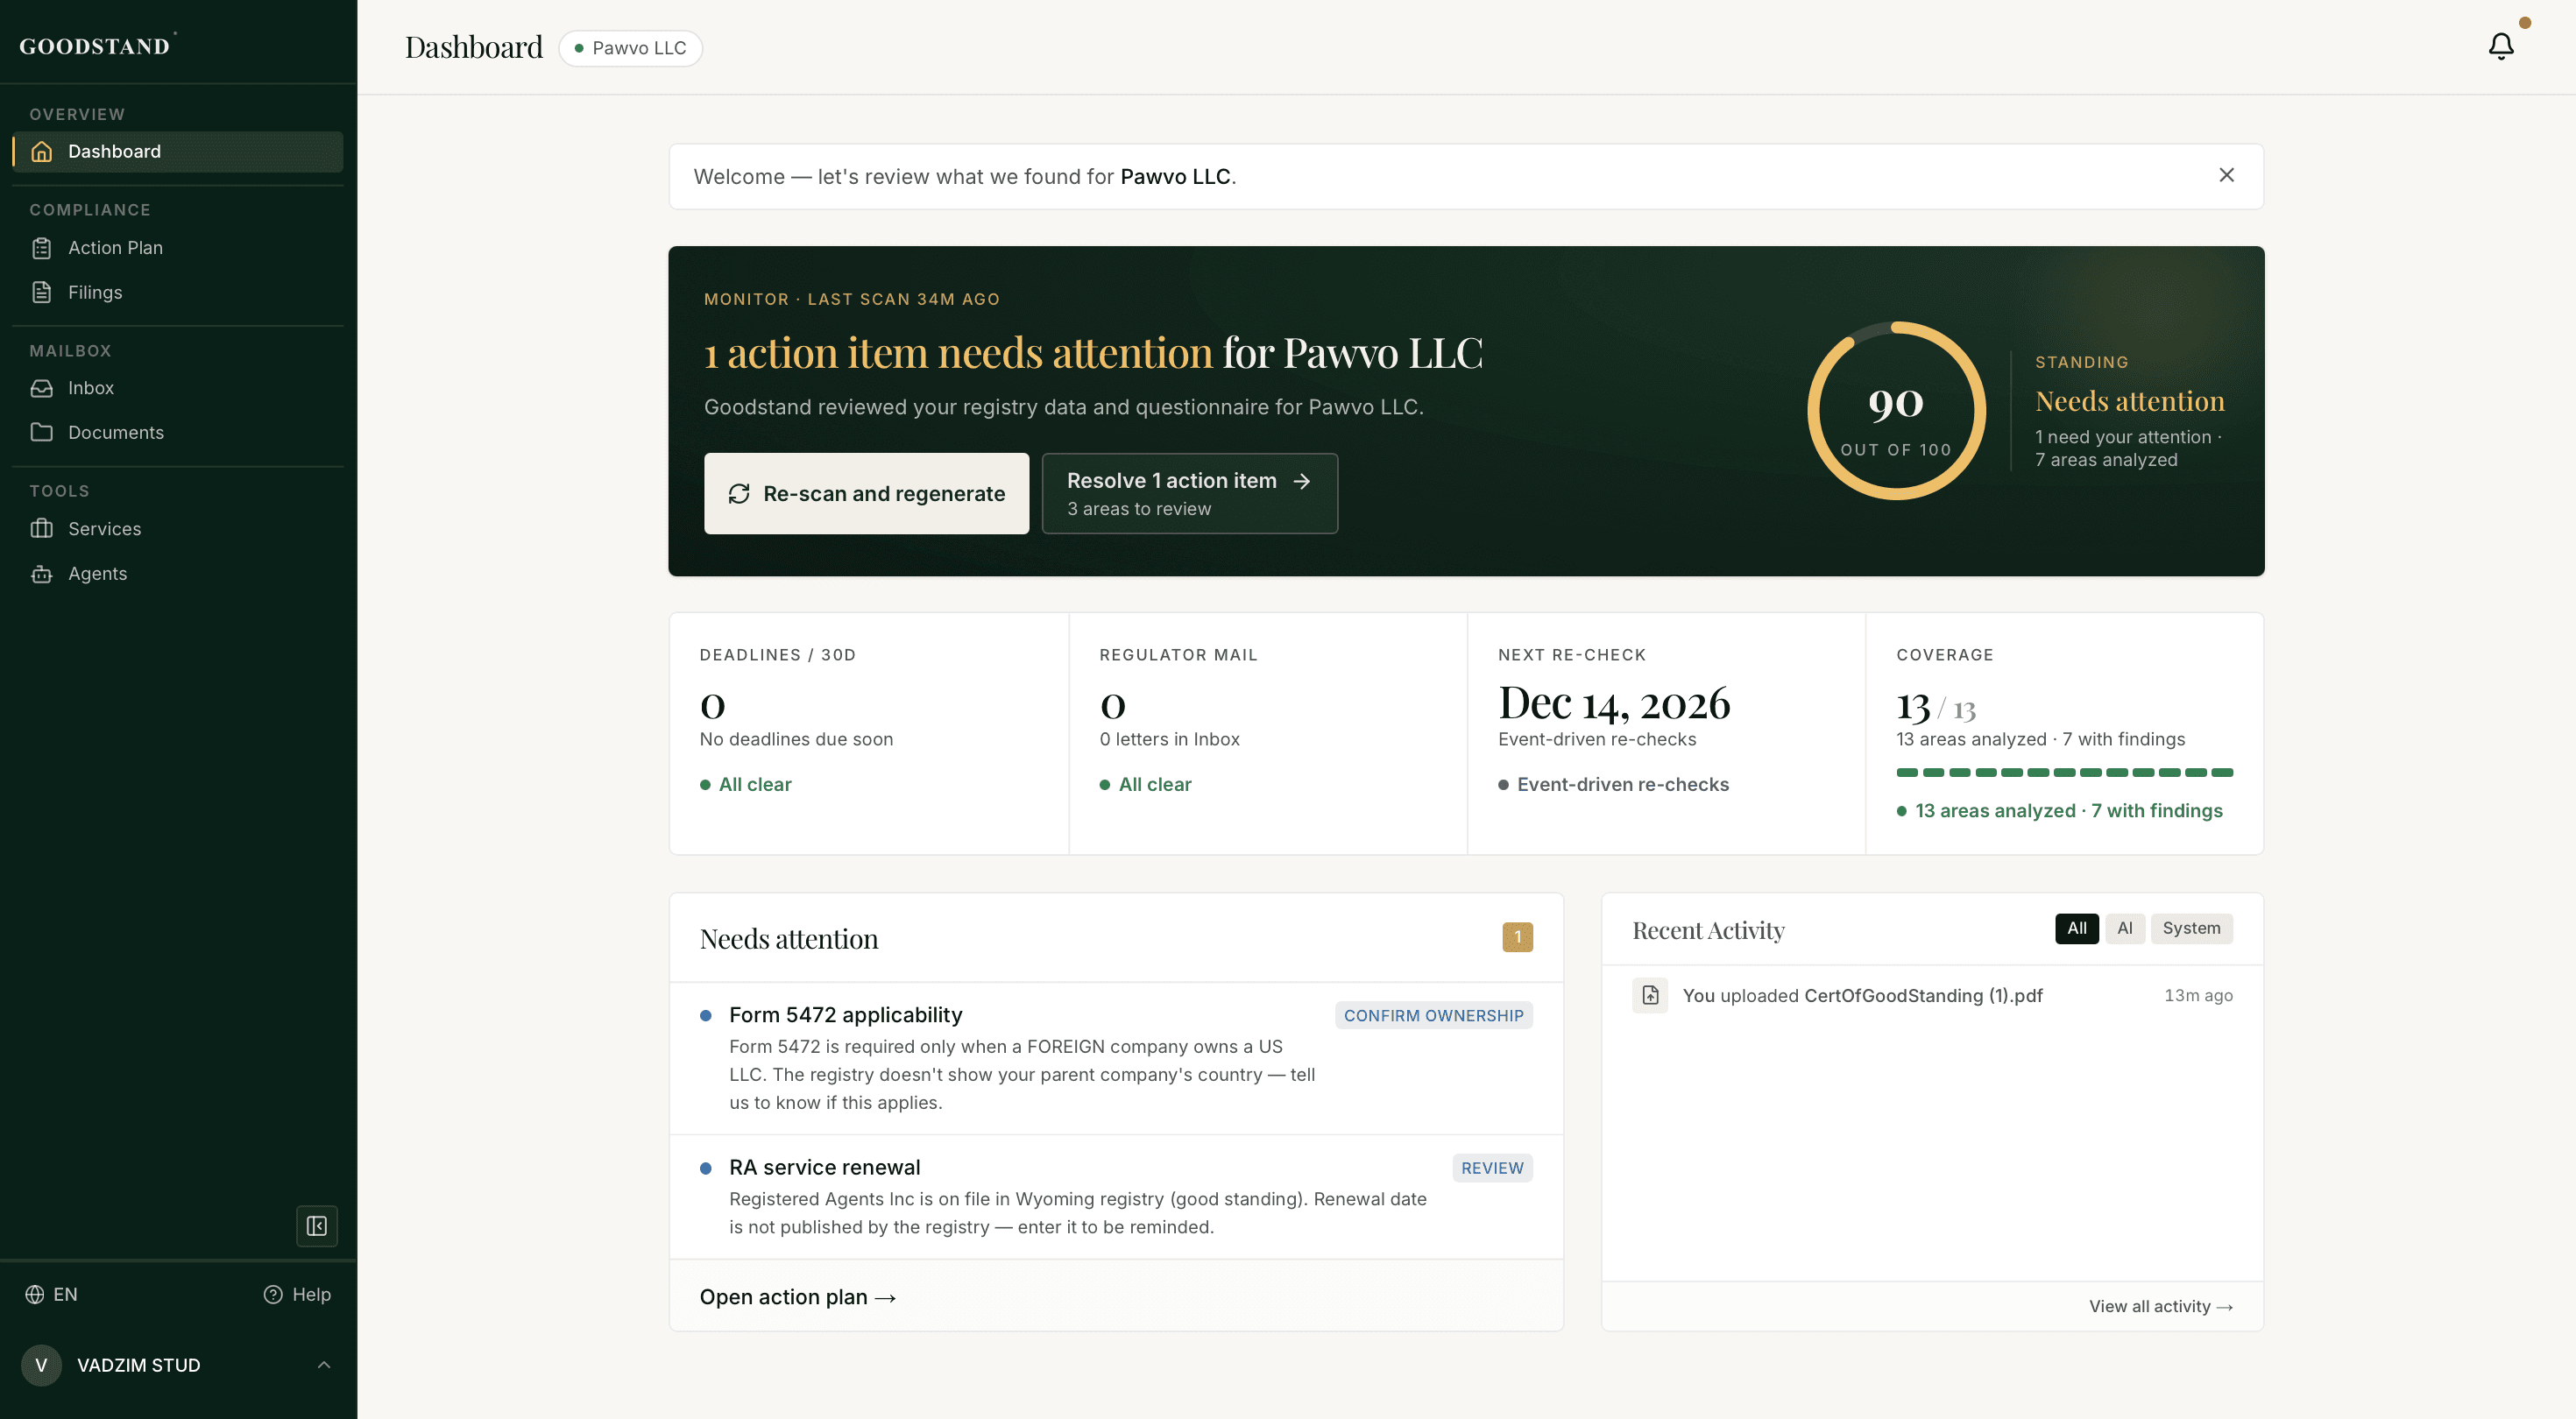Click the Documents folder icon
The width and height of the screenshot is (2576, 1419).
(x=41, y=432)
